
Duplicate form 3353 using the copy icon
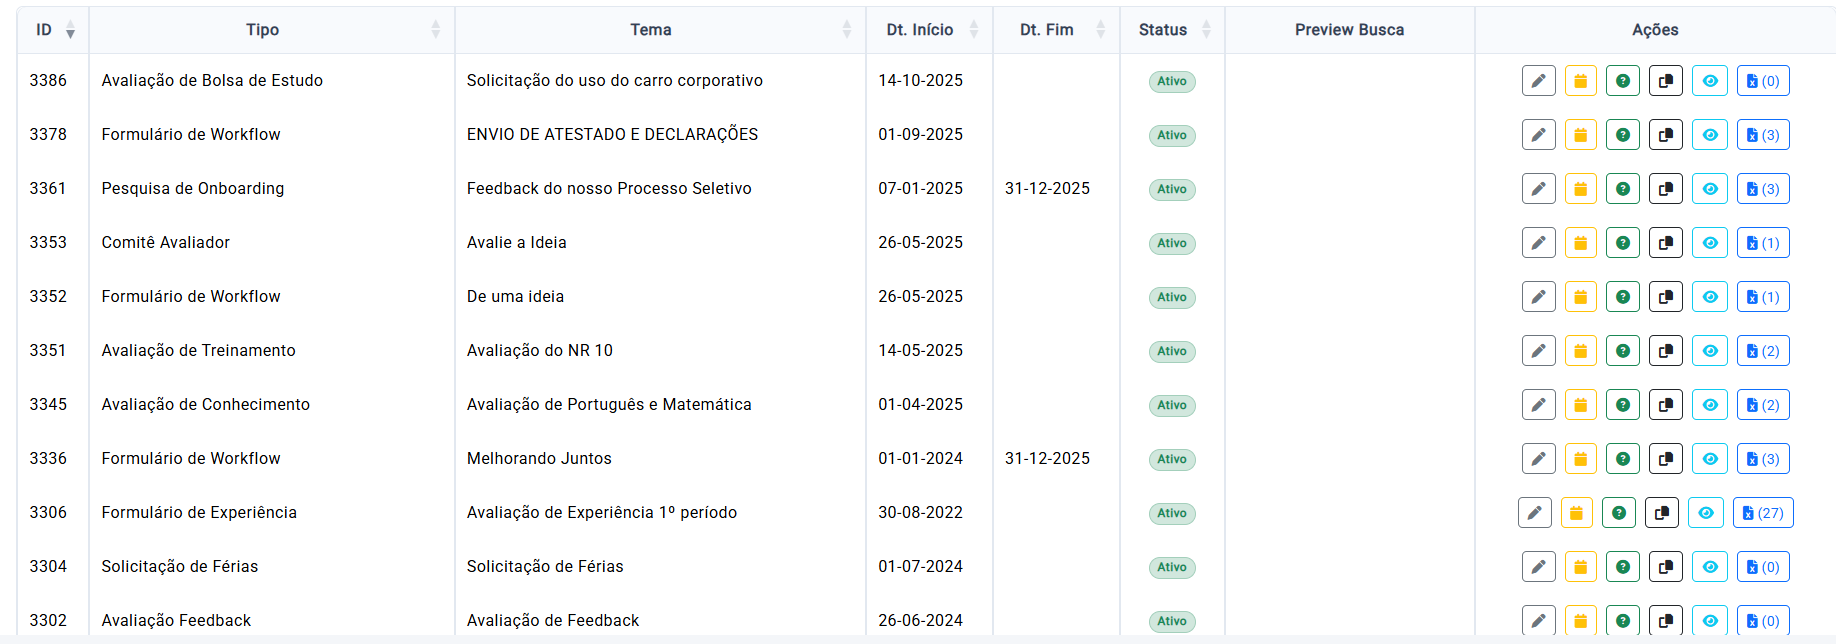pyautogui.click(x=1665, y=243)
